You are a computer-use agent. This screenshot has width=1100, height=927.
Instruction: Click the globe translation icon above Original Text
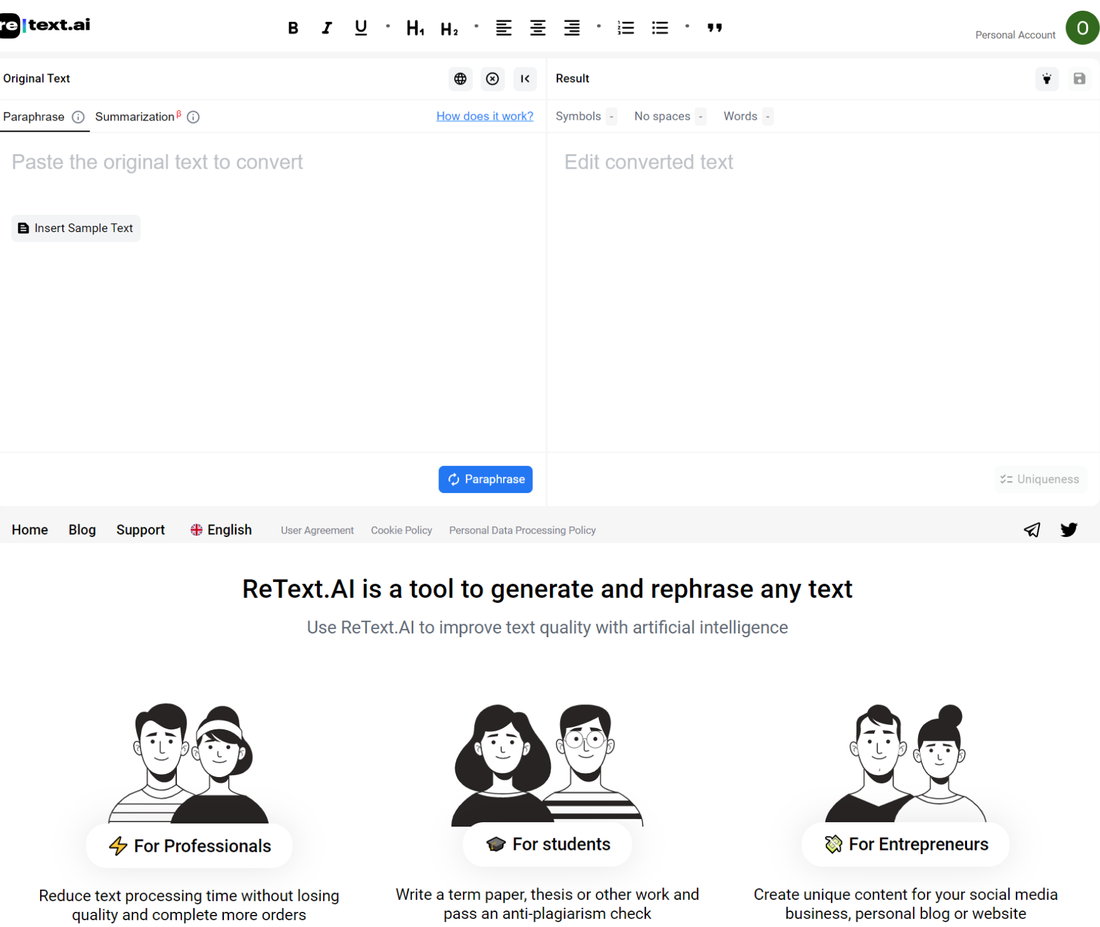coord(460,78)
